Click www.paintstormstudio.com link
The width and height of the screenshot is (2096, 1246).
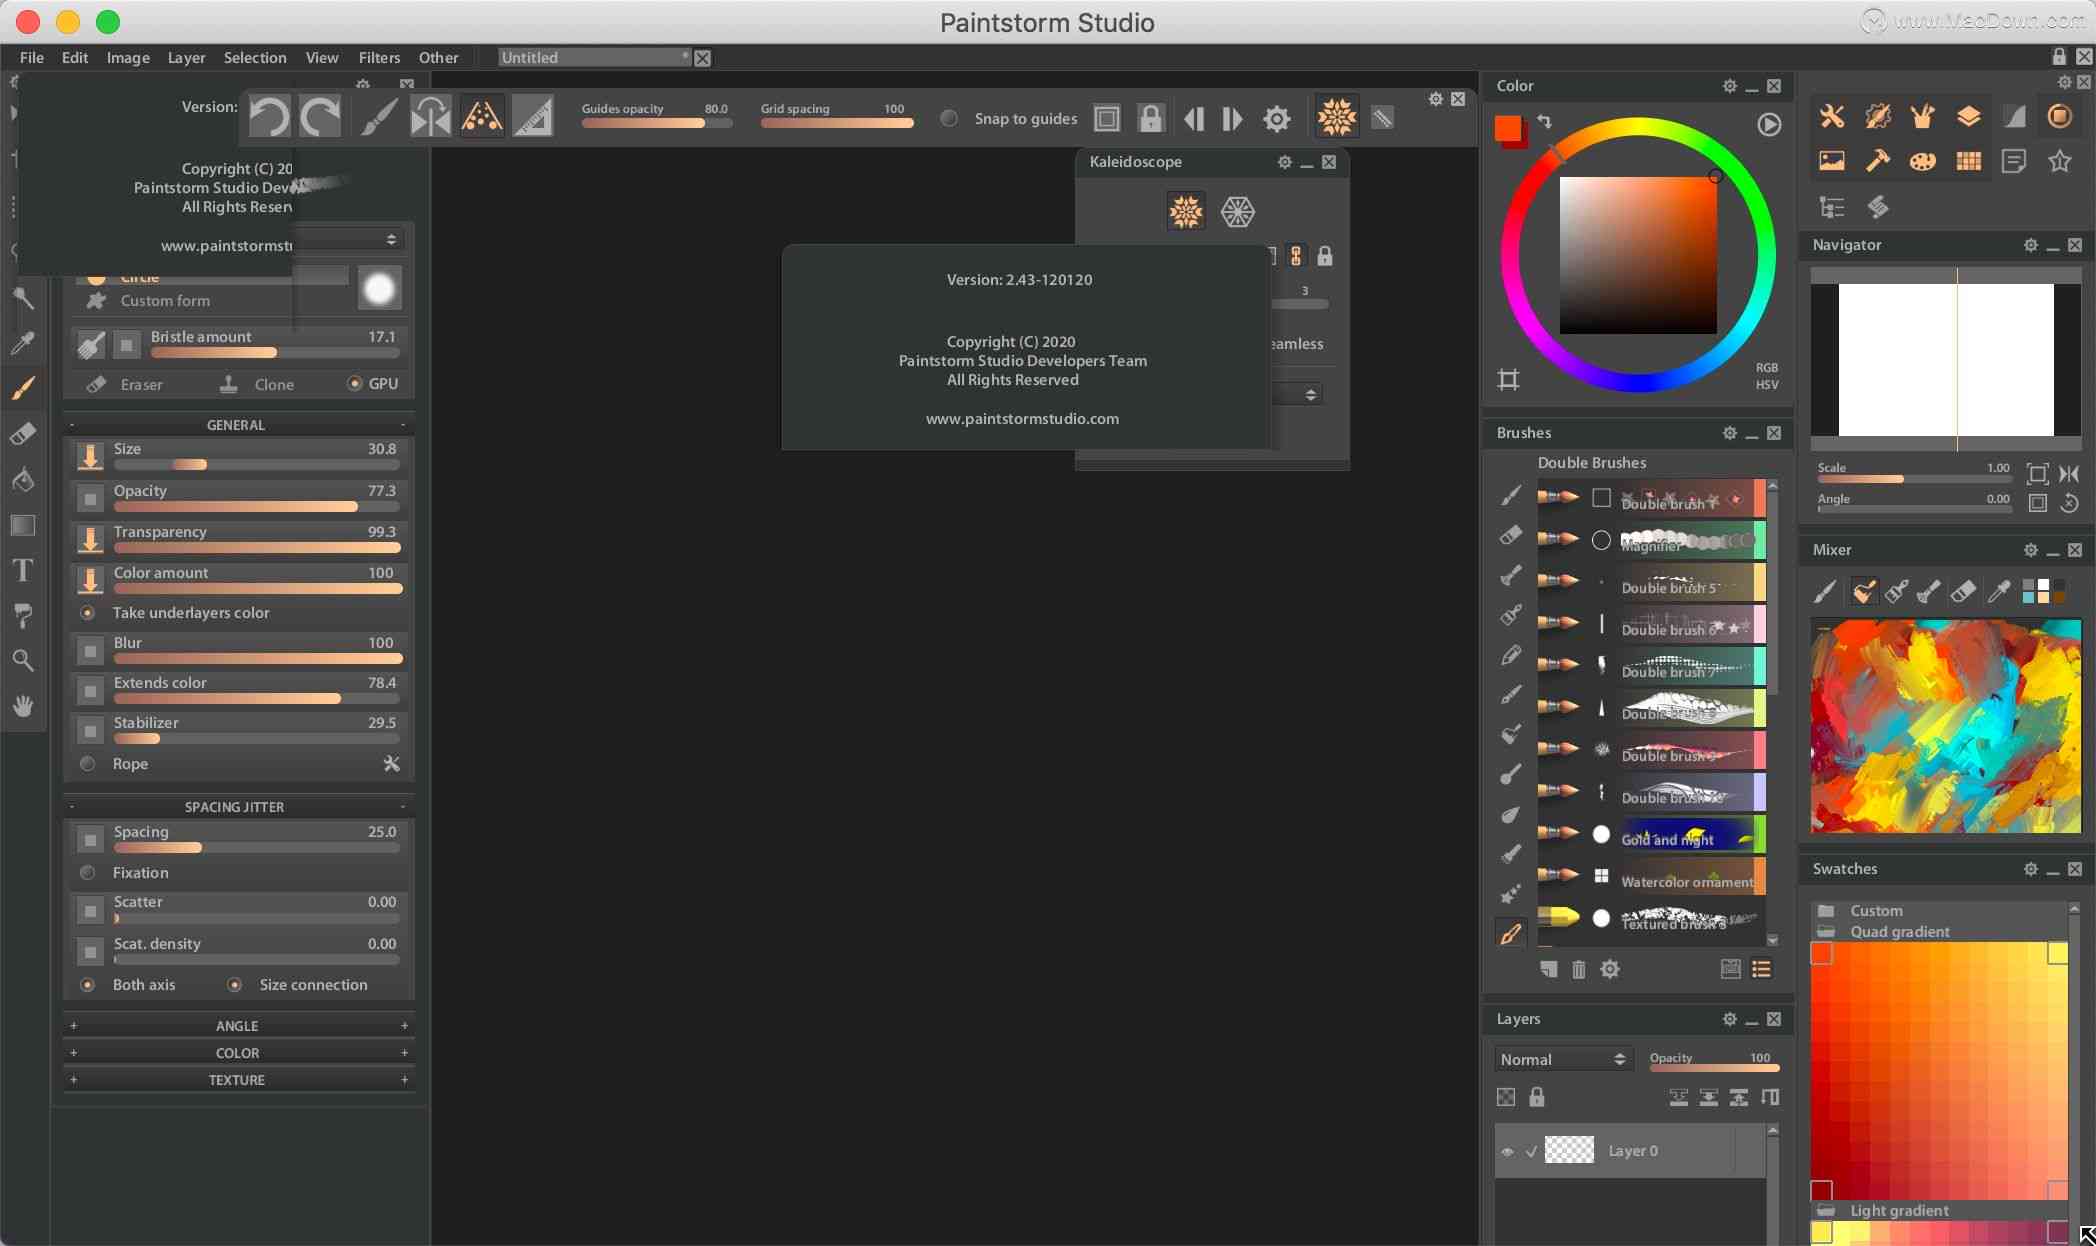[1021, 418]
